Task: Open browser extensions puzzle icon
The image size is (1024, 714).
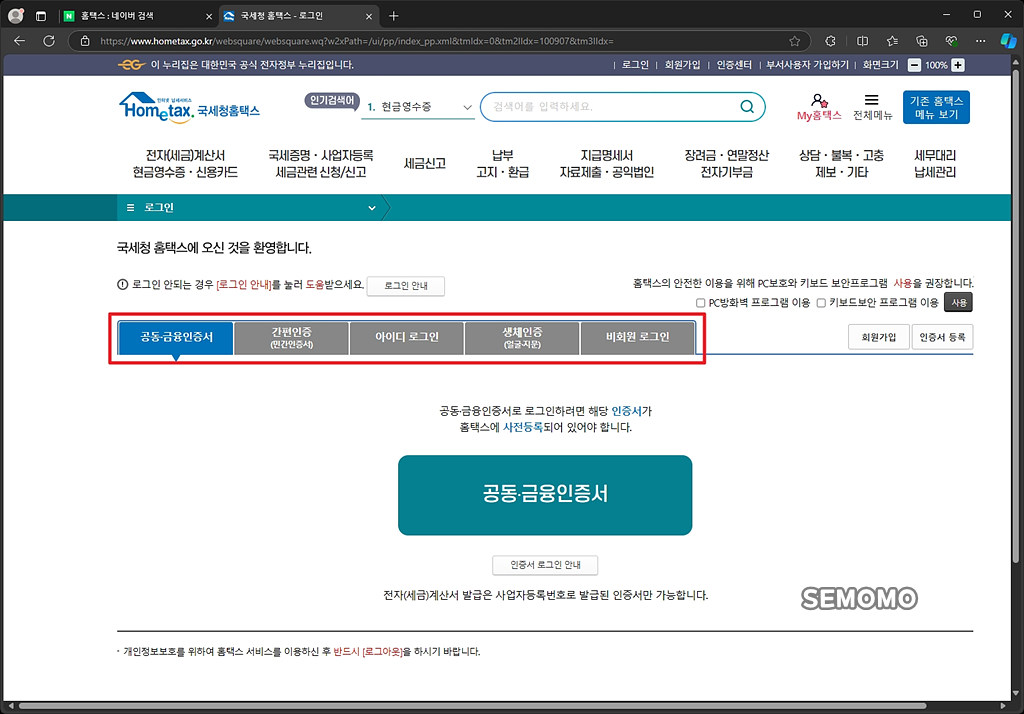Action: pyautogui.click(x=830, y=41)
